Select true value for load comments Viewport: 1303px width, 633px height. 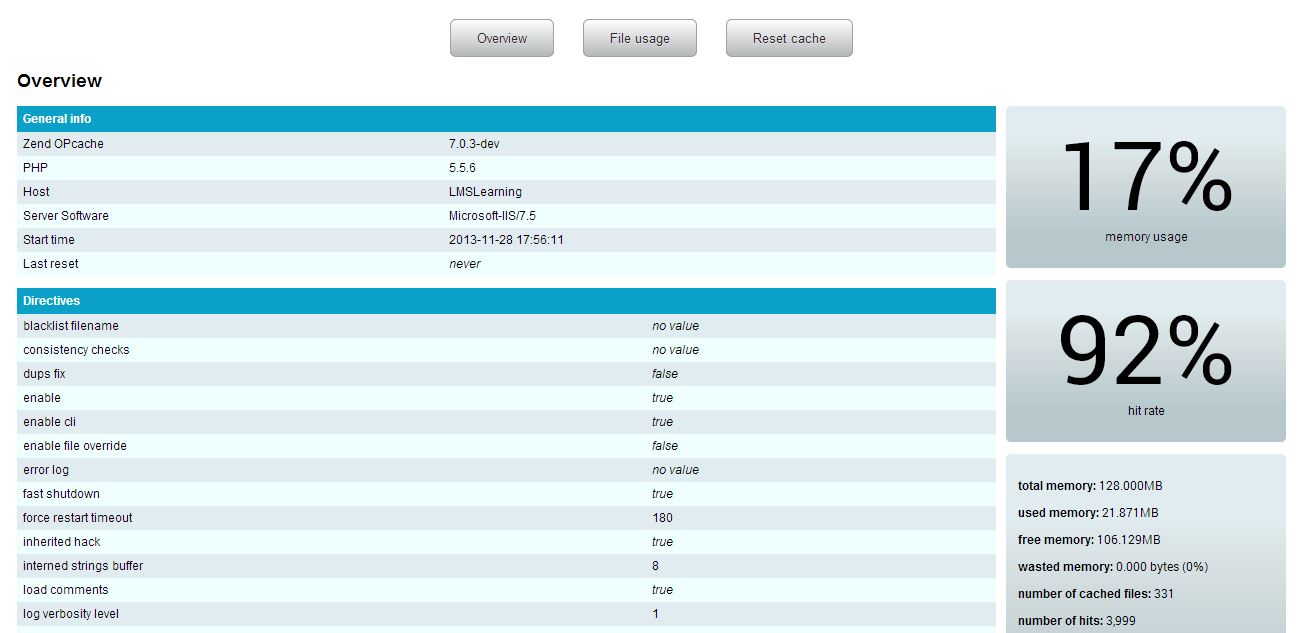(663, 590)
